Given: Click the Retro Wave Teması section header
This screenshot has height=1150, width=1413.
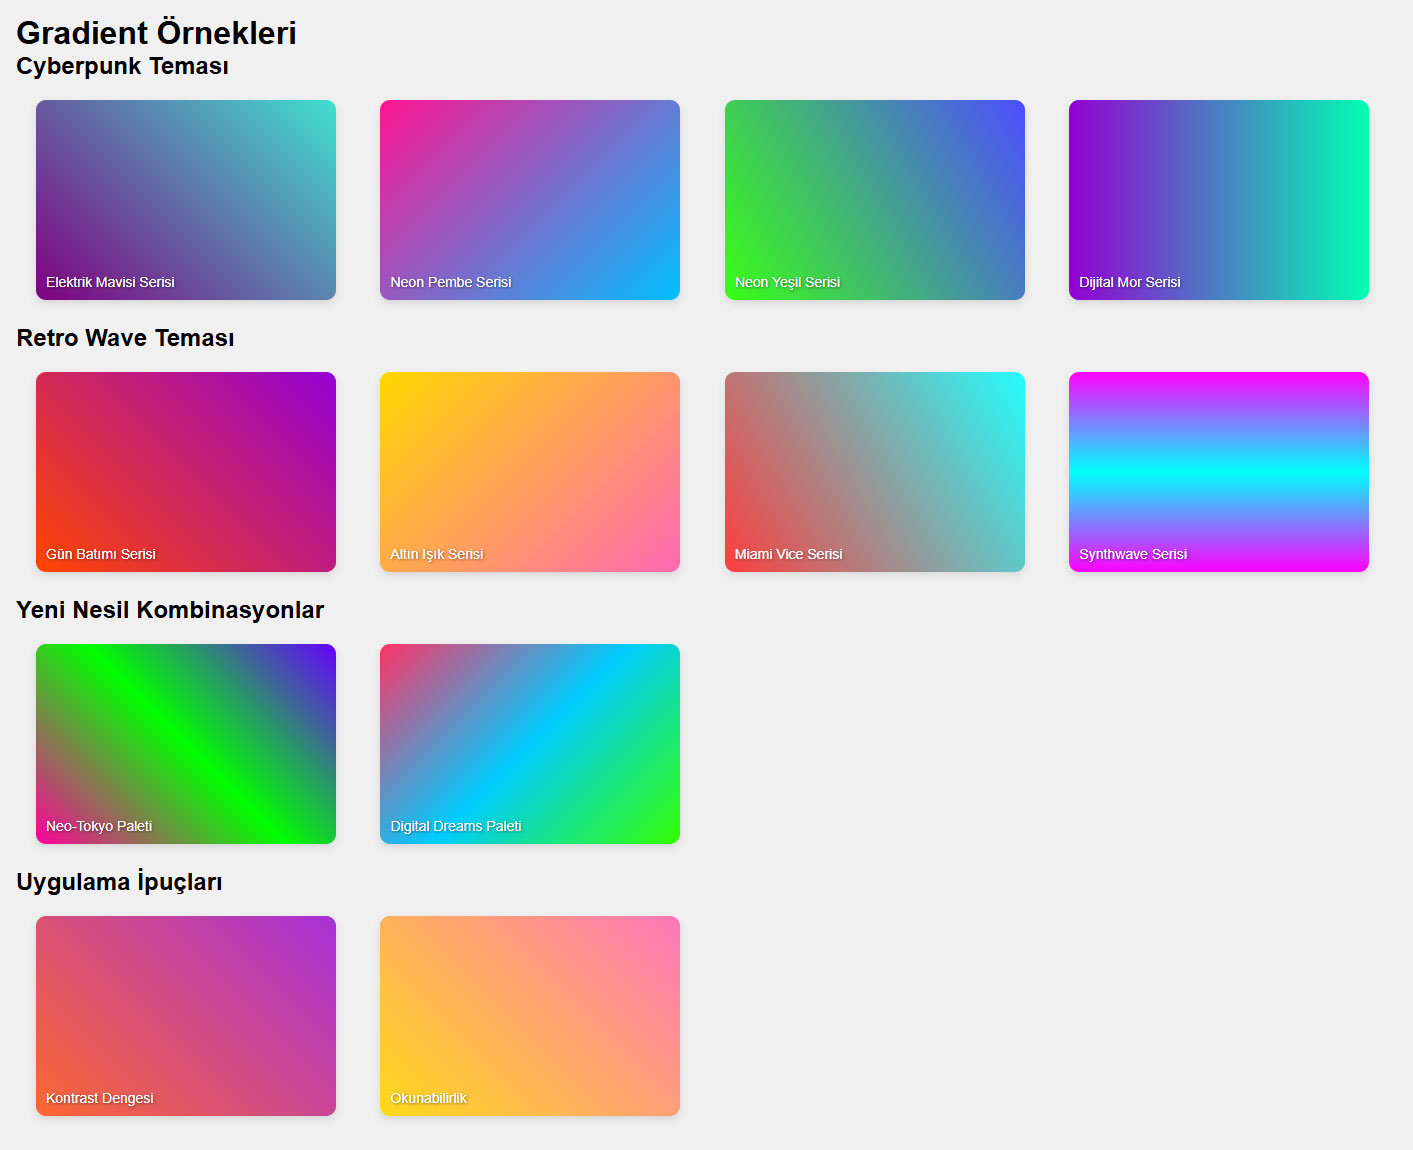Looking at the screenshot, I should point(124,338).
